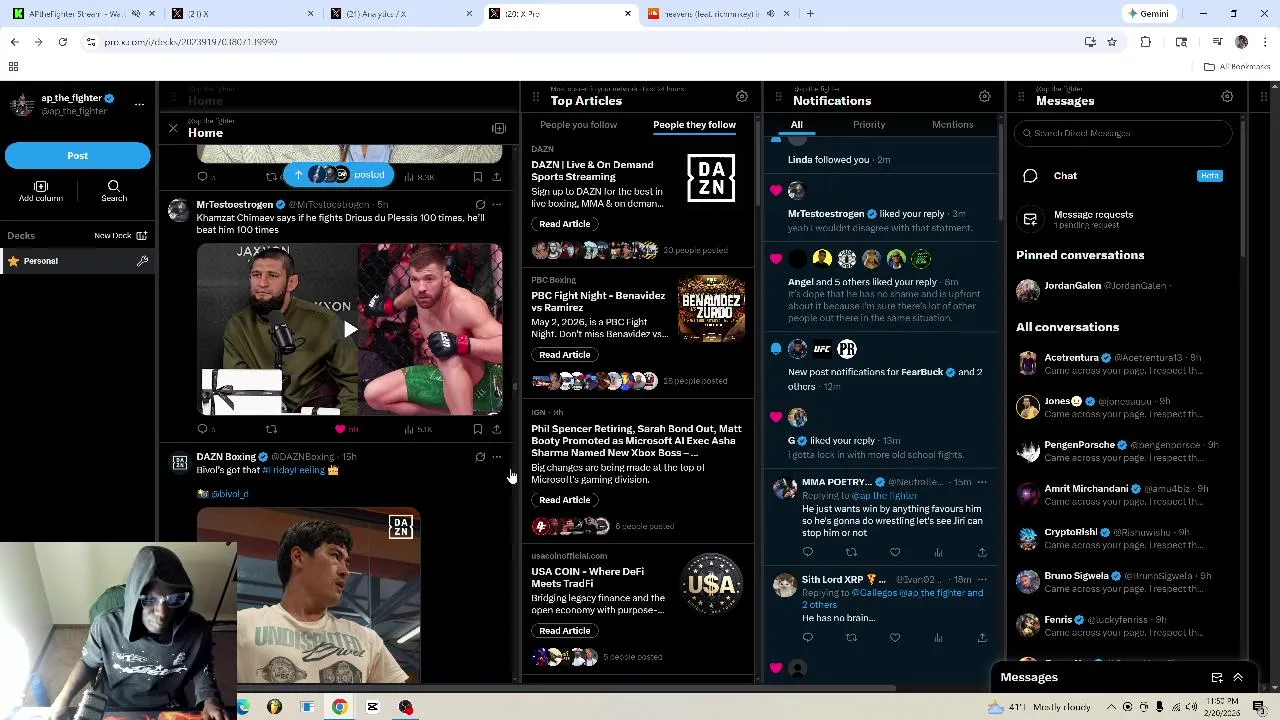Screen dimensions: 1280x720
Task: Open account options menu beside ap_the_fighter
Action: click(139, 104)
